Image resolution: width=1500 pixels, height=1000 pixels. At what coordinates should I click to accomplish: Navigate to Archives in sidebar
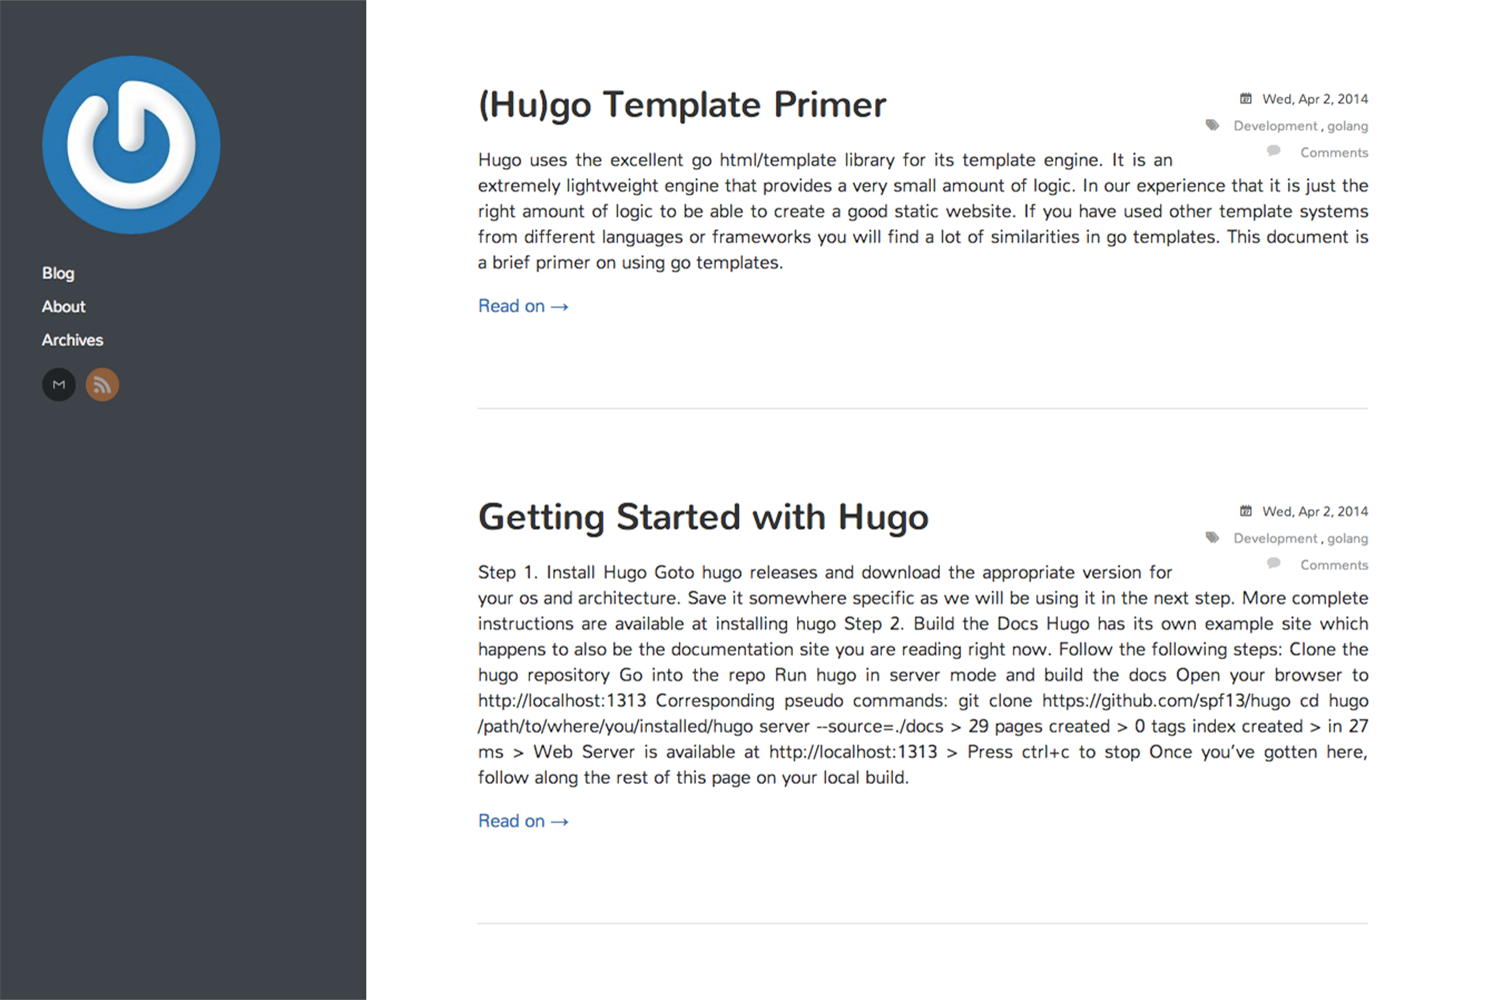pos(72,340)
